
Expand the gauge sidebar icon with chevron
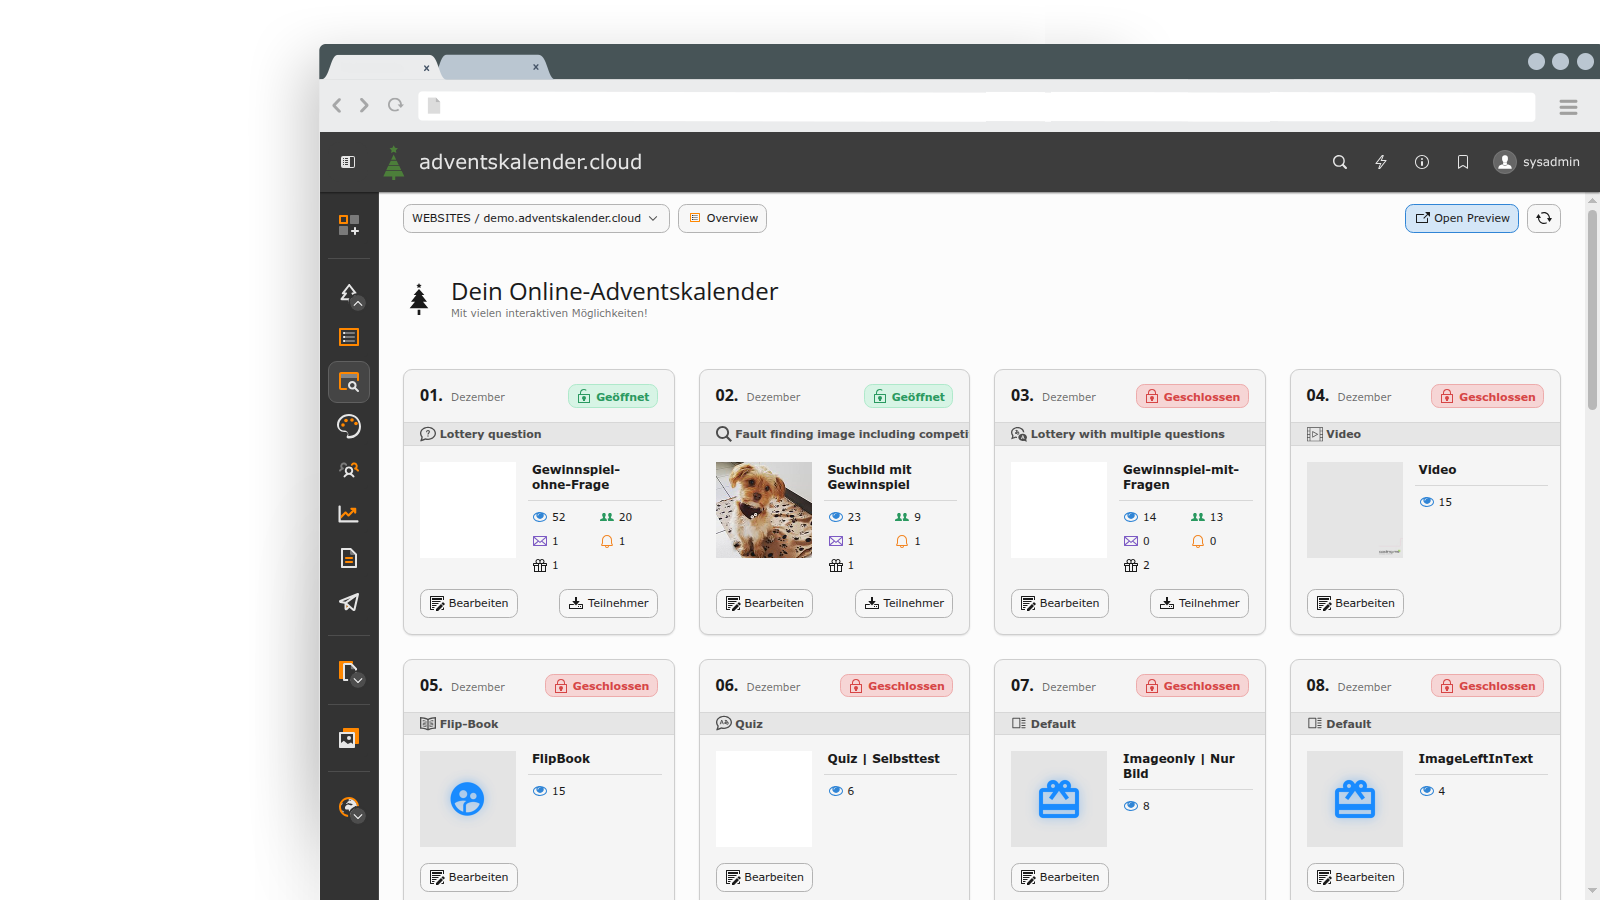click(x=349, y=808)
